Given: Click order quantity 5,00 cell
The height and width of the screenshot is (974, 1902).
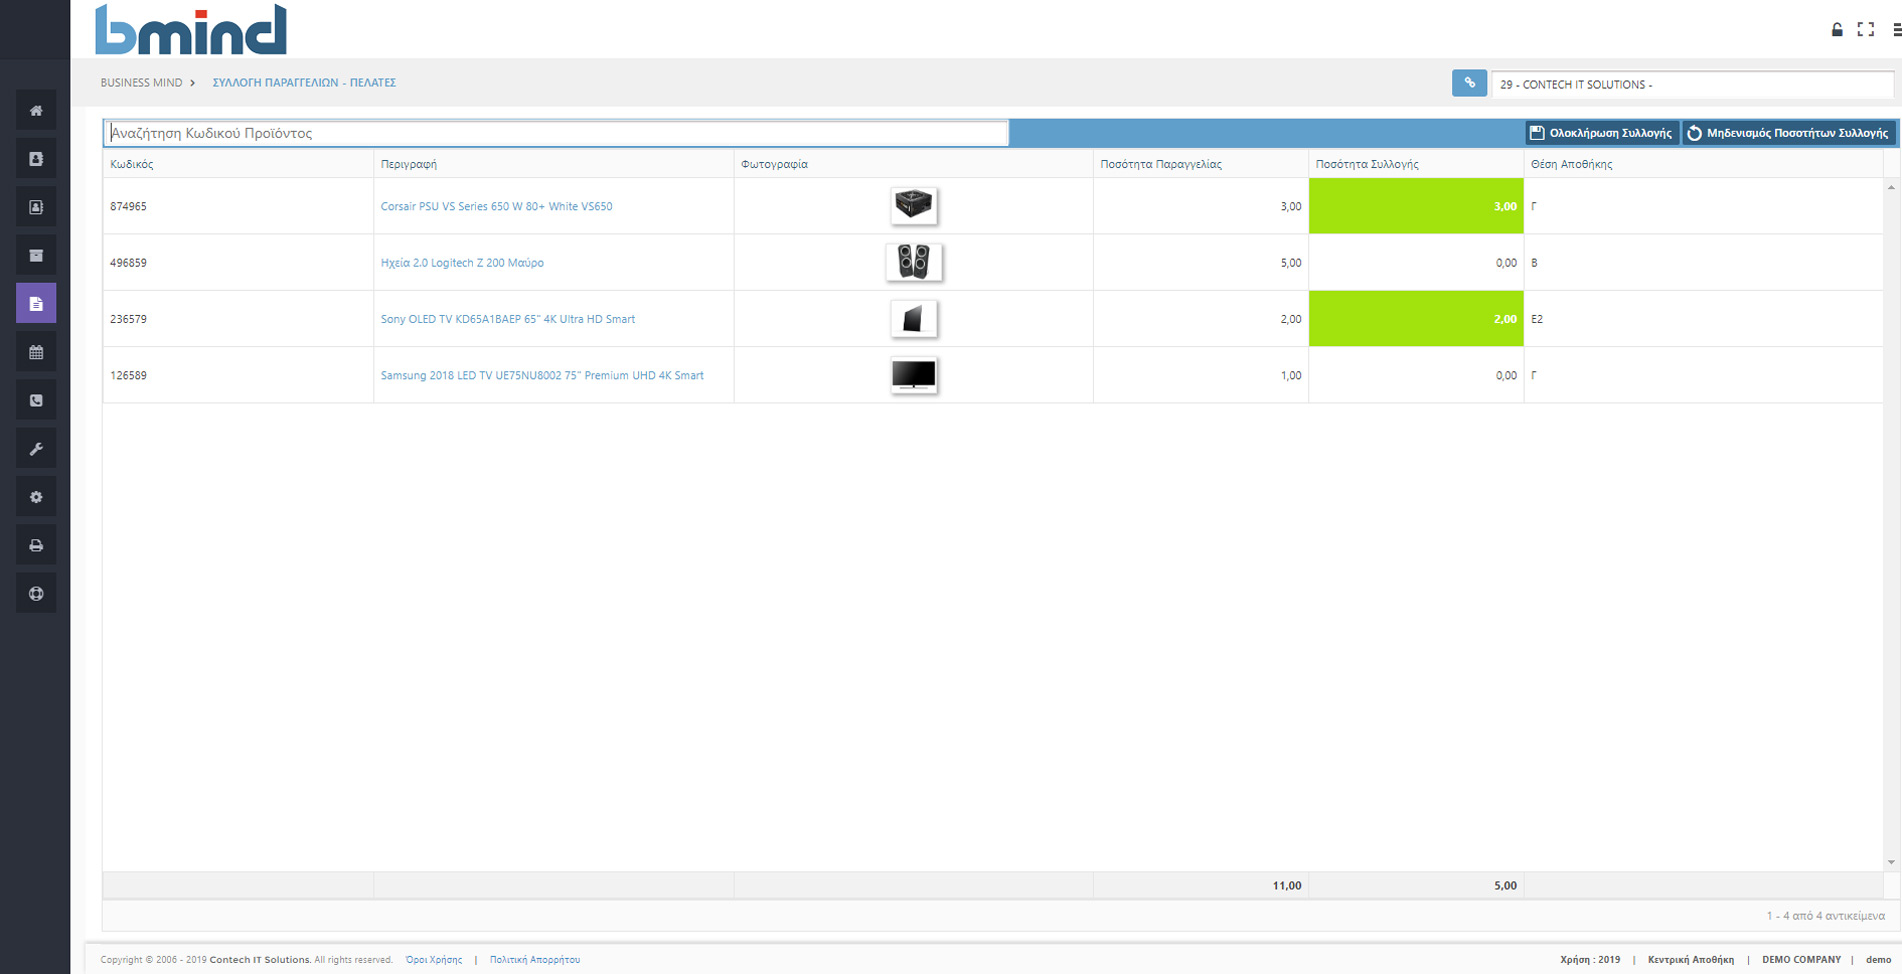Looking at the screenshot, I should [x=1201, y=263].
